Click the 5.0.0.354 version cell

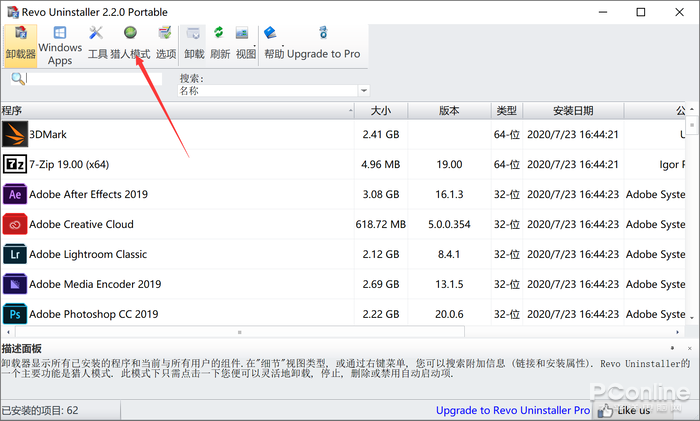[x=449, y=224]
